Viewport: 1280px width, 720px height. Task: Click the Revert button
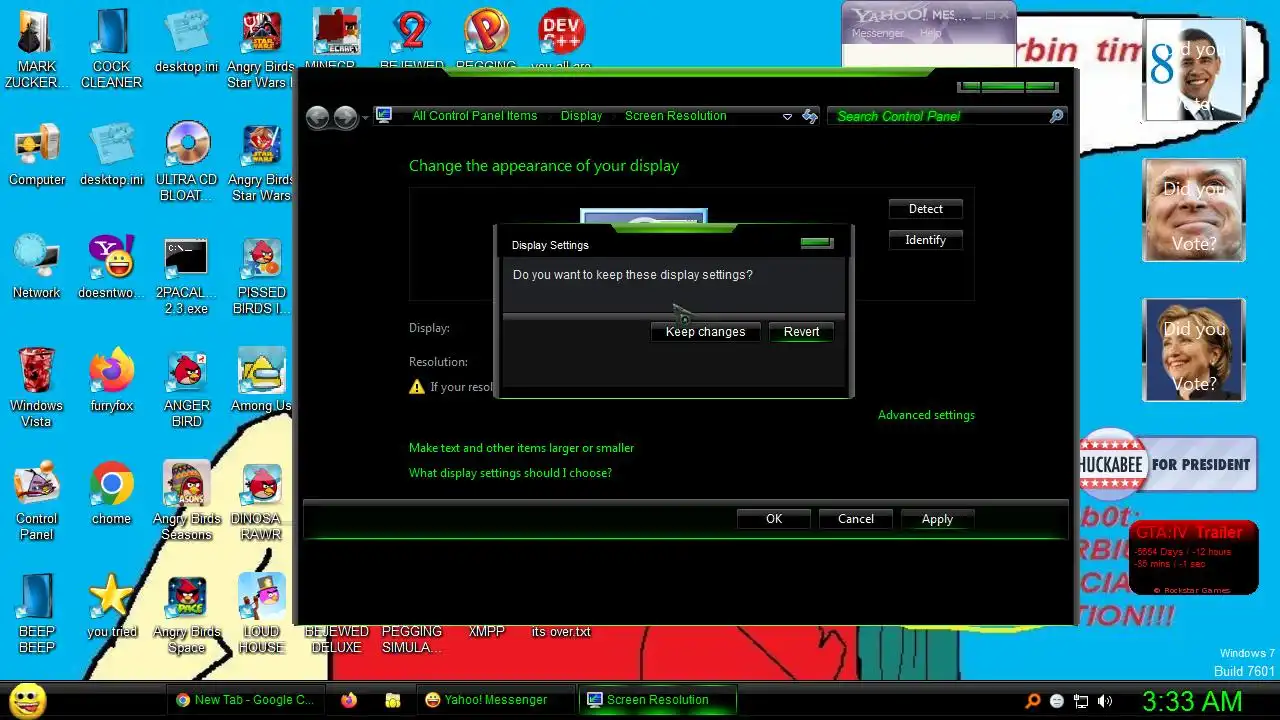(801, 332)
